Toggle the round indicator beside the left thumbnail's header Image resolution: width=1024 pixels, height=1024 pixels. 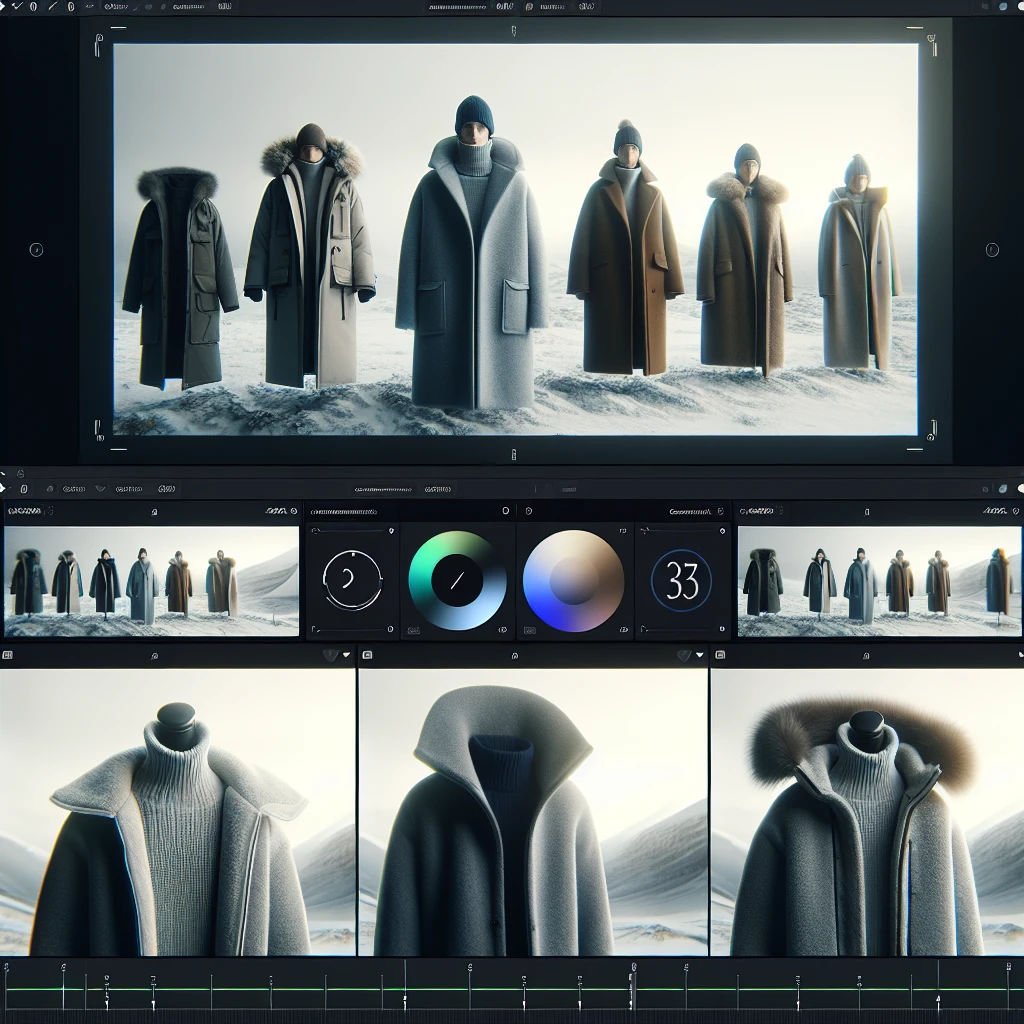294,511
